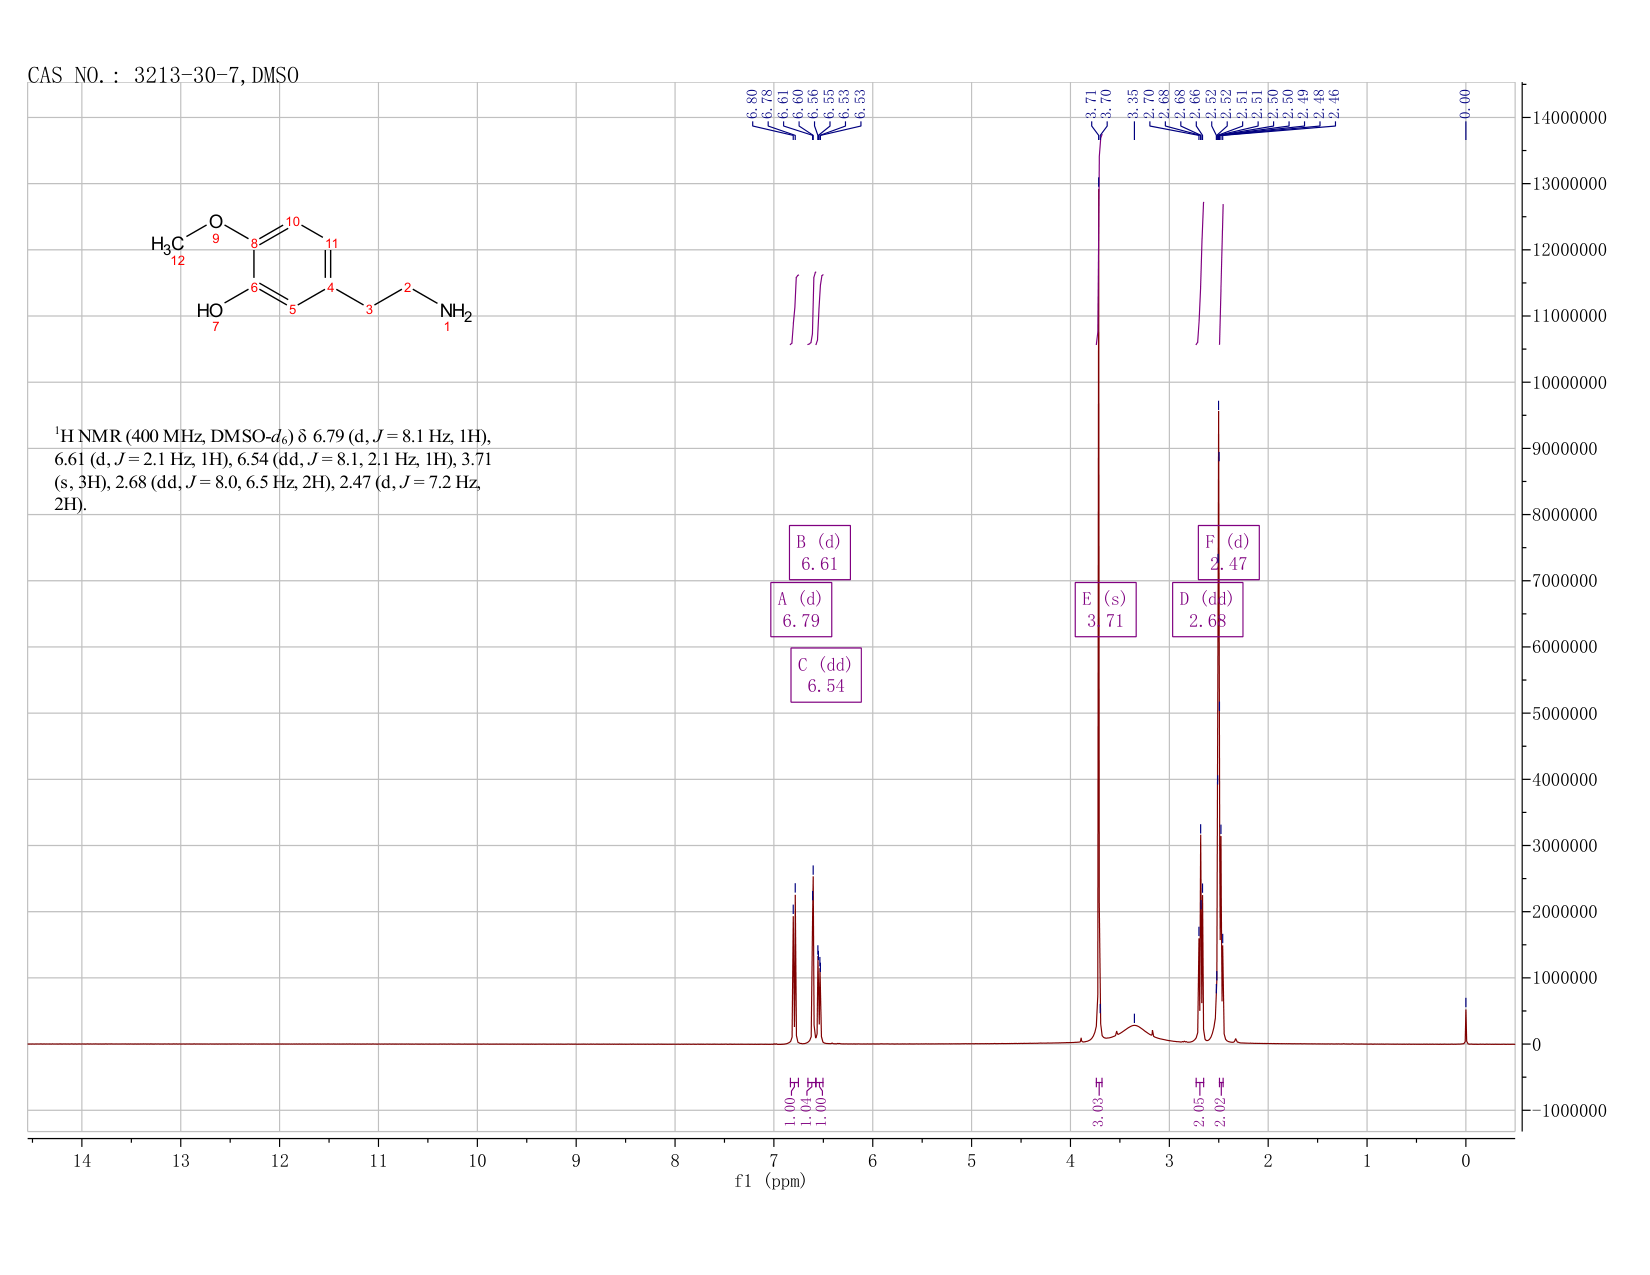The height and width of the screenshot is (1275, 1650).
Task: Select the 2.05 integral value label
Action: pos(1200,1111)
